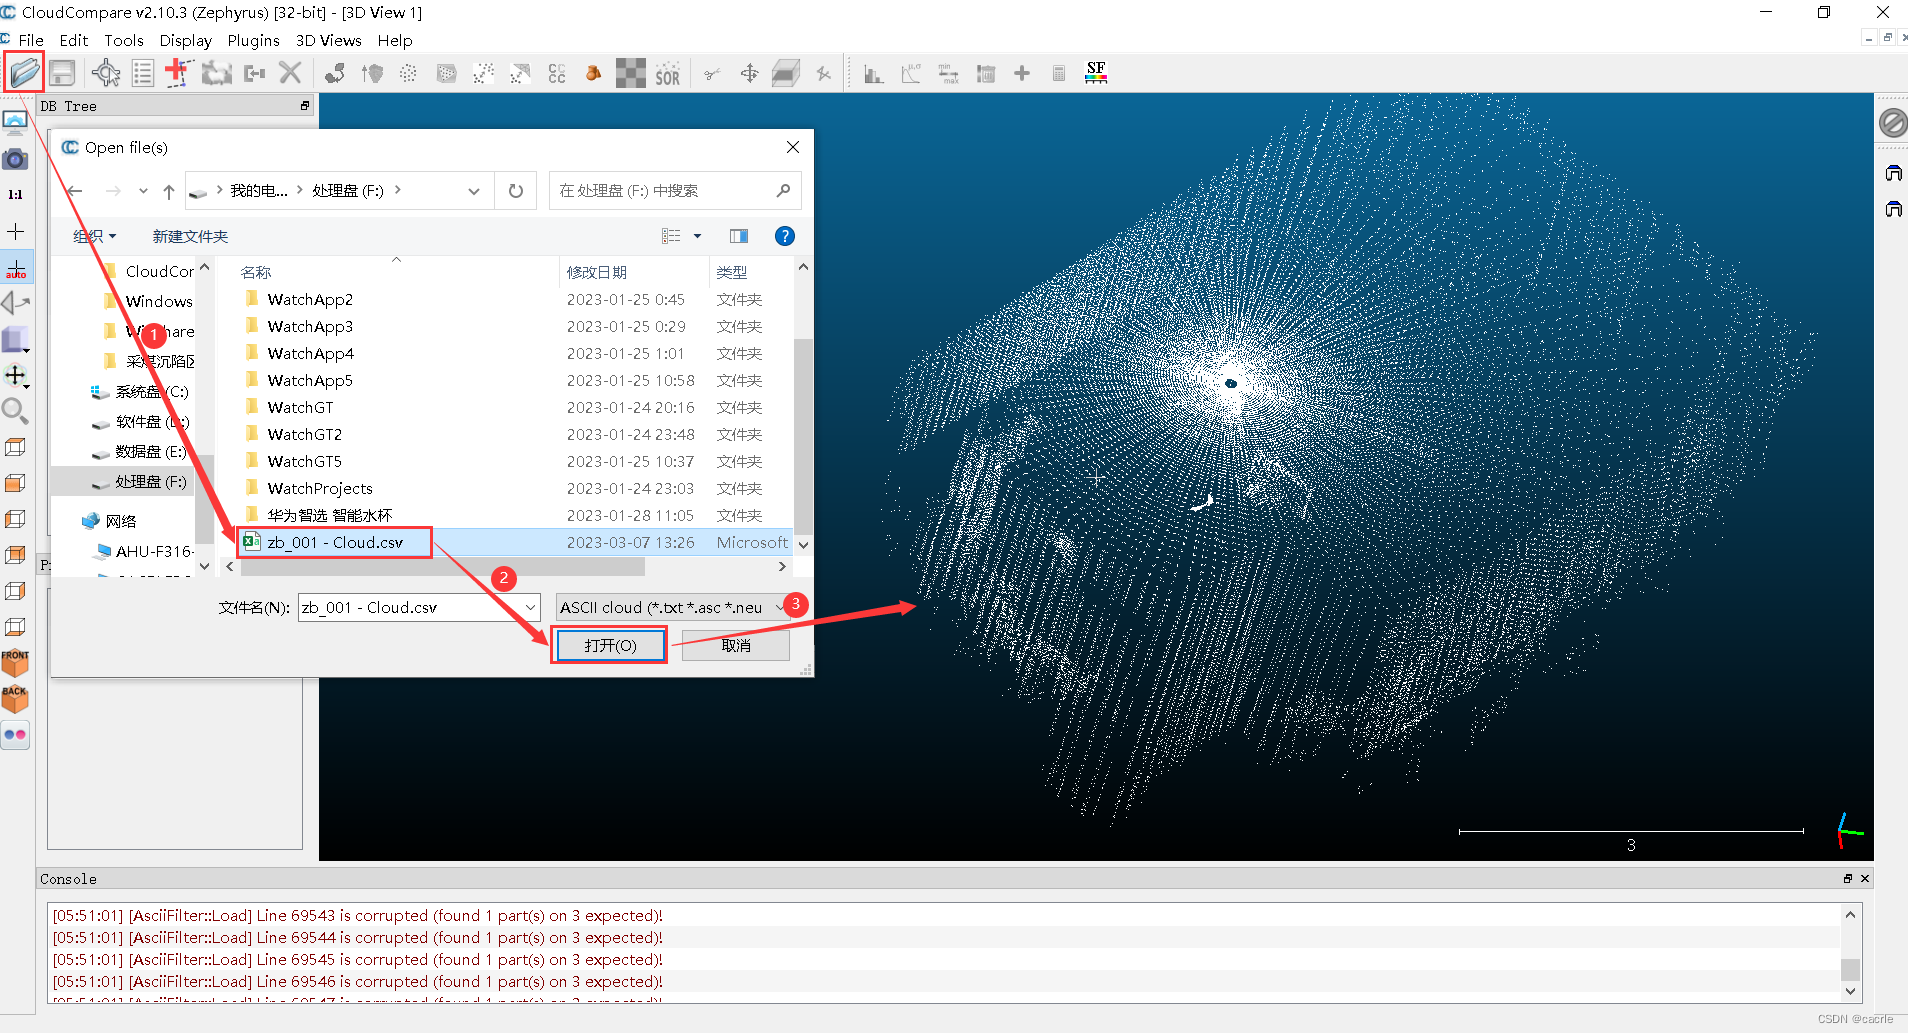Click the 打开(O) button
Screen dimensions: 1908x1033
610,646
